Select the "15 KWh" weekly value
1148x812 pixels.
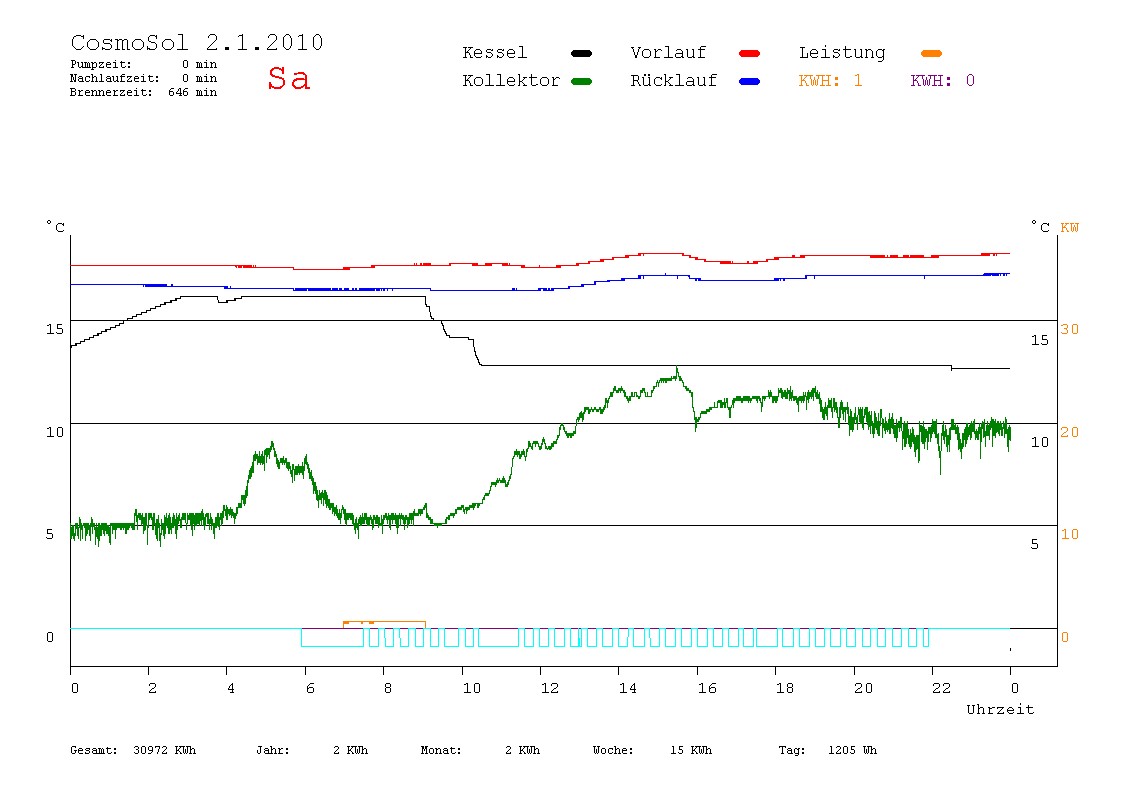[691, 750]
